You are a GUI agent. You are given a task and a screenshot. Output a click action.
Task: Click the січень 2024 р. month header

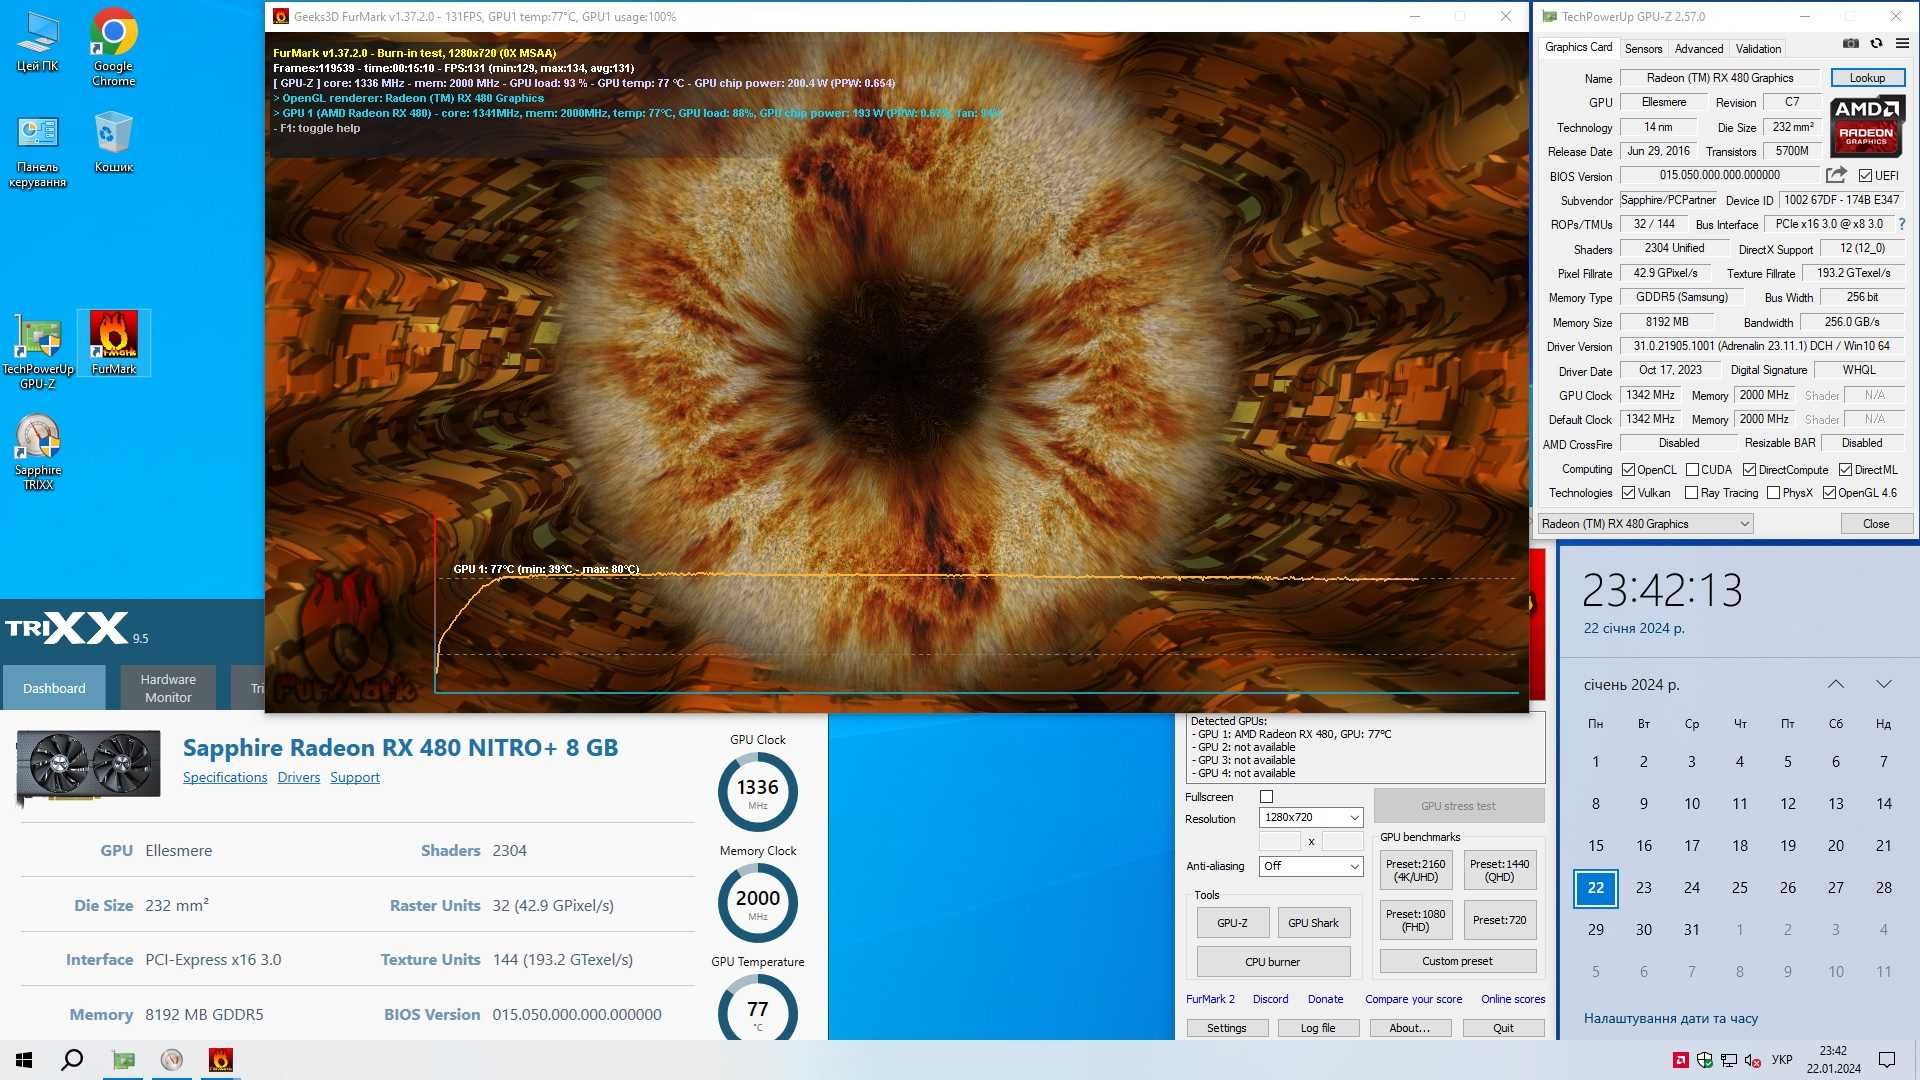click(x=1631, y=685)
